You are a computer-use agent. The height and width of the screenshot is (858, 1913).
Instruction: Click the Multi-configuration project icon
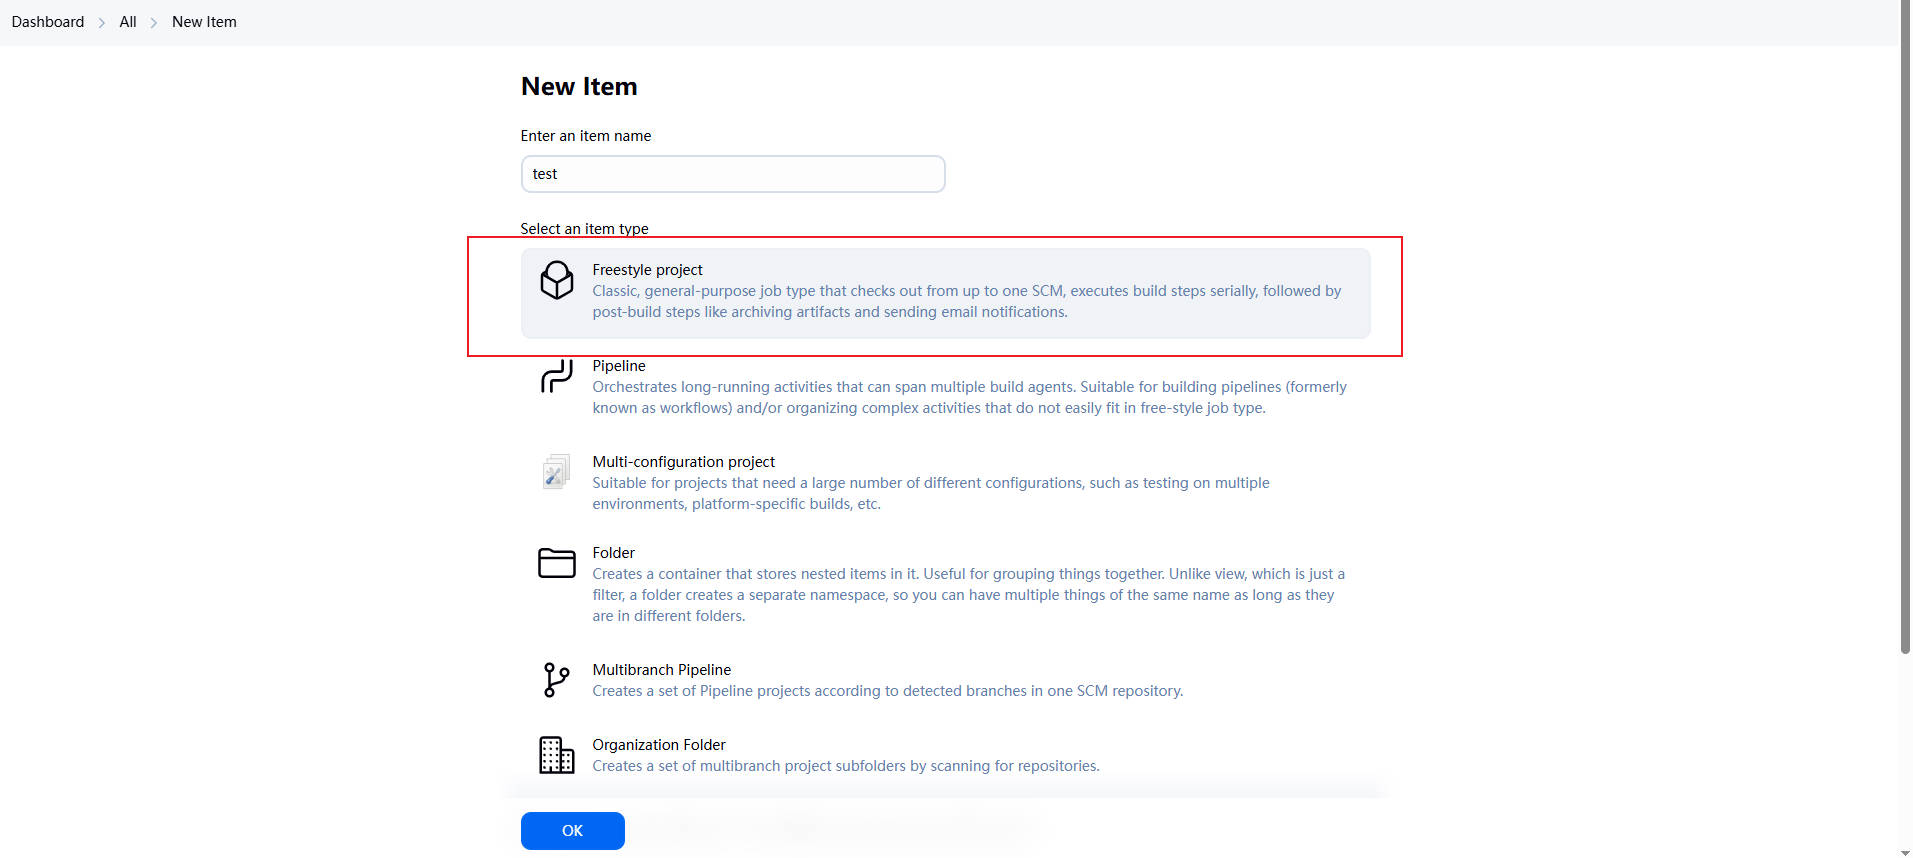[x=556, y=472]
